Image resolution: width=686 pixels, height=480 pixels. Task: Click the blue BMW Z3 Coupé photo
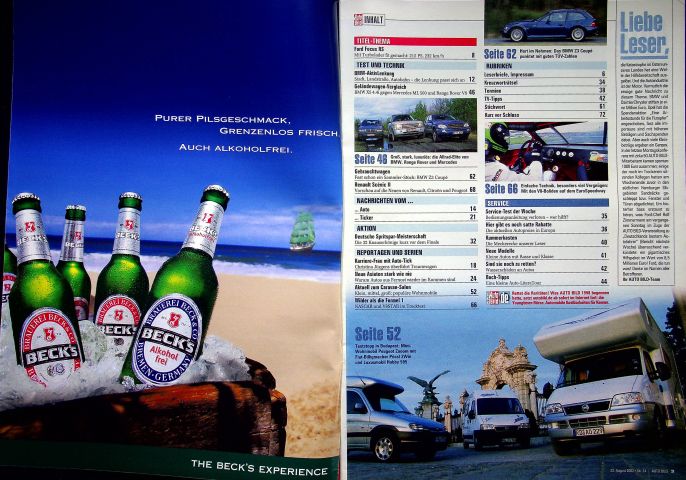click(546, 22)
